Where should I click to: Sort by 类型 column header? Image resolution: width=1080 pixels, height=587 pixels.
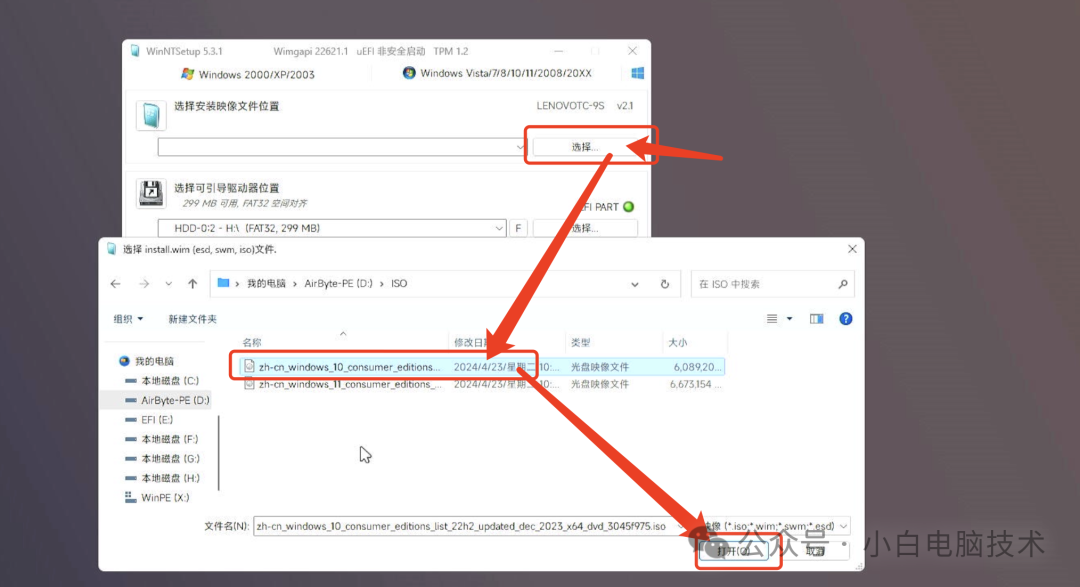pyautogui.click(x=581, y=342)
